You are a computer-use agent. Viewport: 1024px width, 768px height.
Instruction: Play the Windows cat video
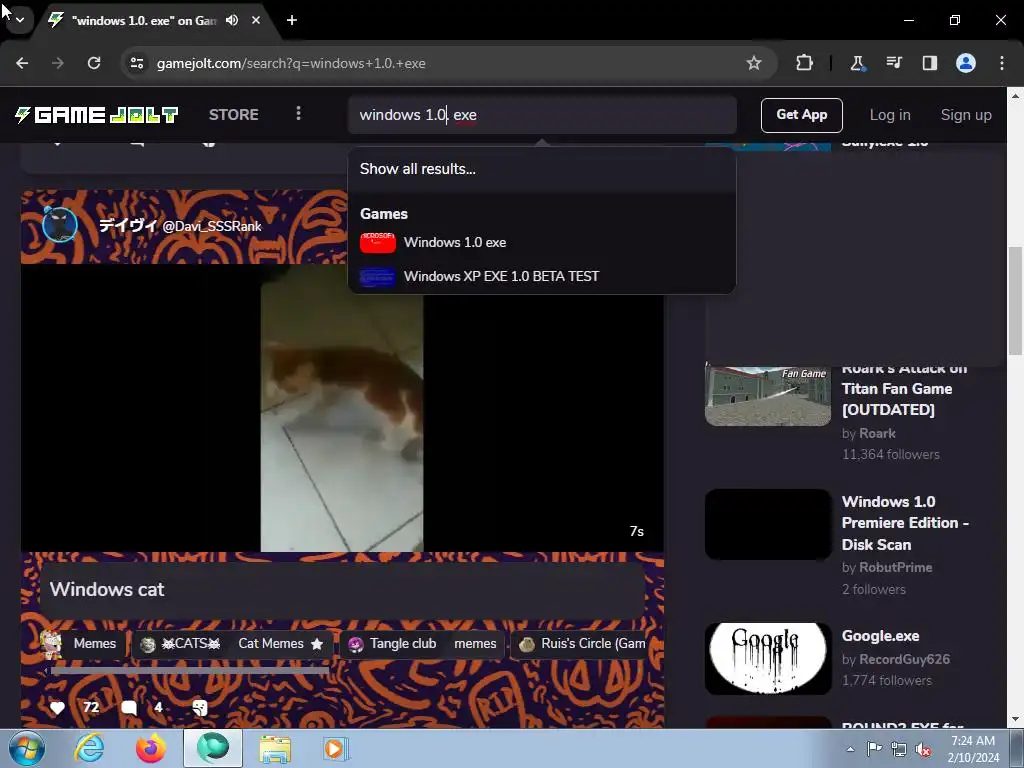pyautogui.click(x=342, y=408)
